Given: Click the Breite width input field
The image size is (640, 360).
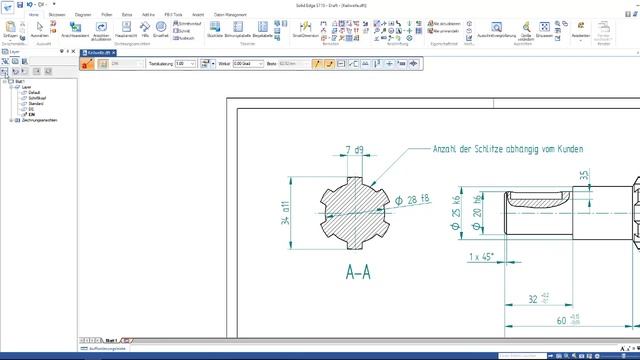Looking at the screenshot, I should [x=293, y=64].
